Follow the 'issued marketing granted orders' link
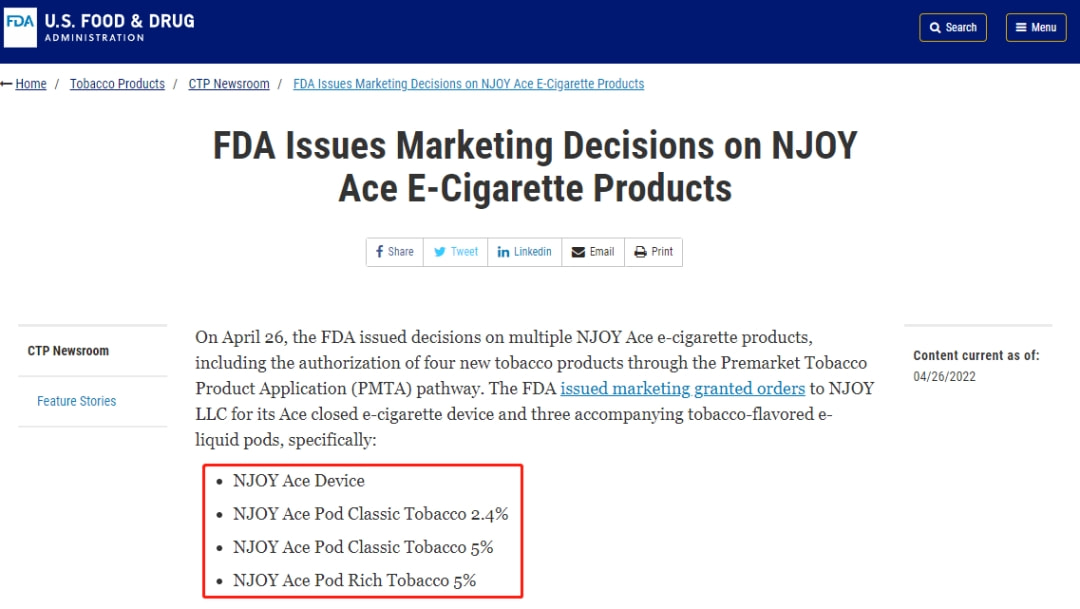Viewport: 1080px width, 609px height. click(682, 389)
